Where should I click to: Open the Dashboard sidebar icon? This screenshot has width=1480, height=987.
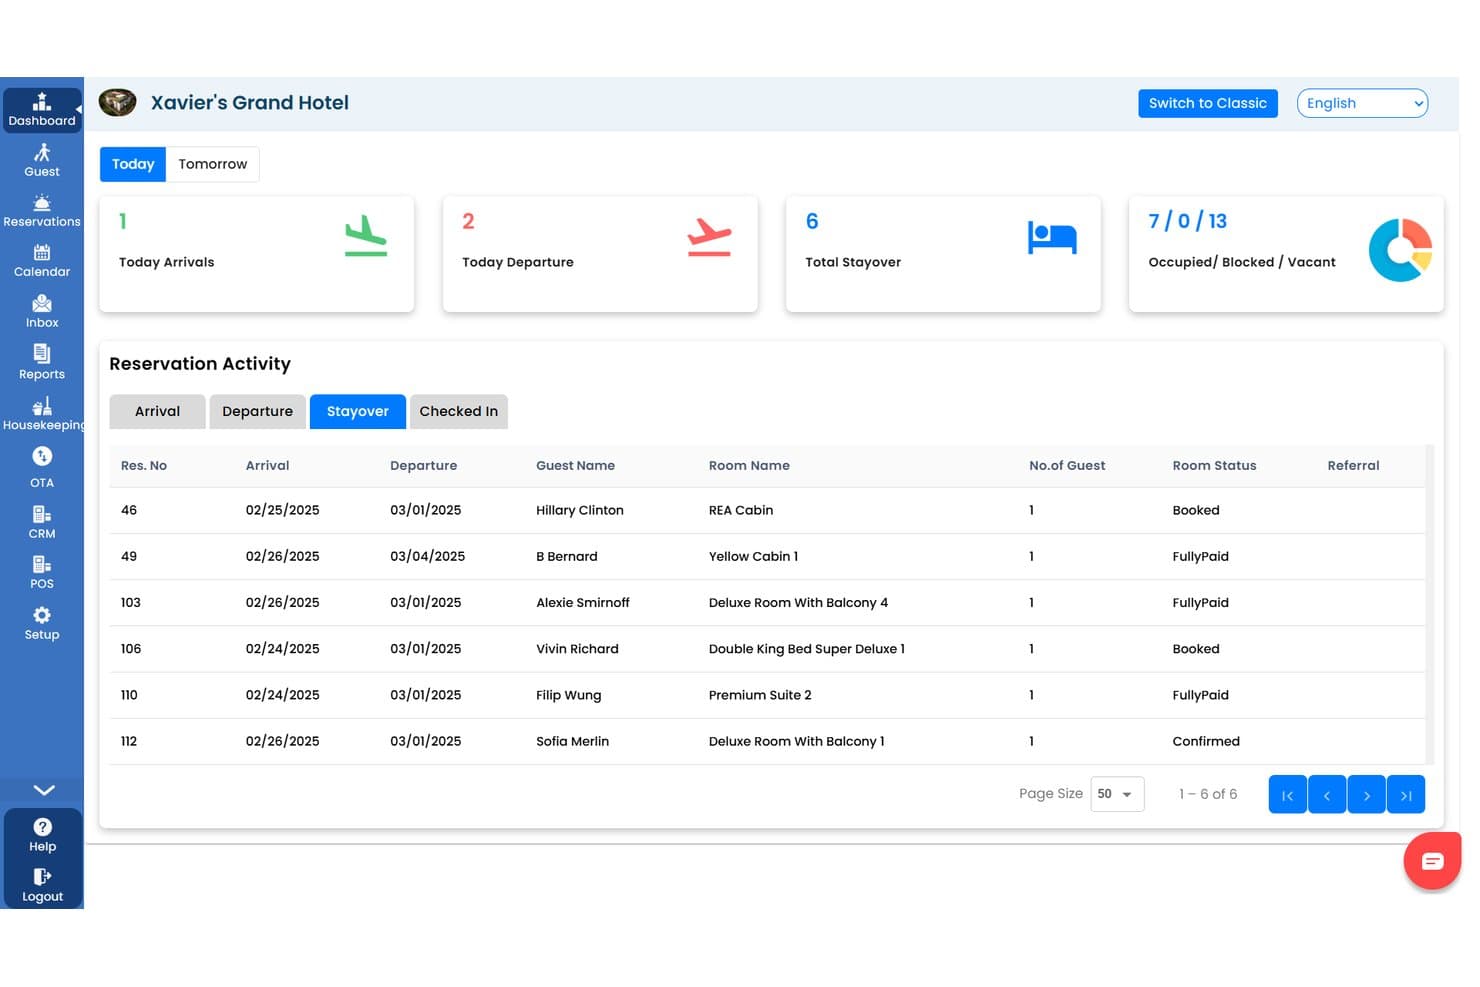point(41,110)
